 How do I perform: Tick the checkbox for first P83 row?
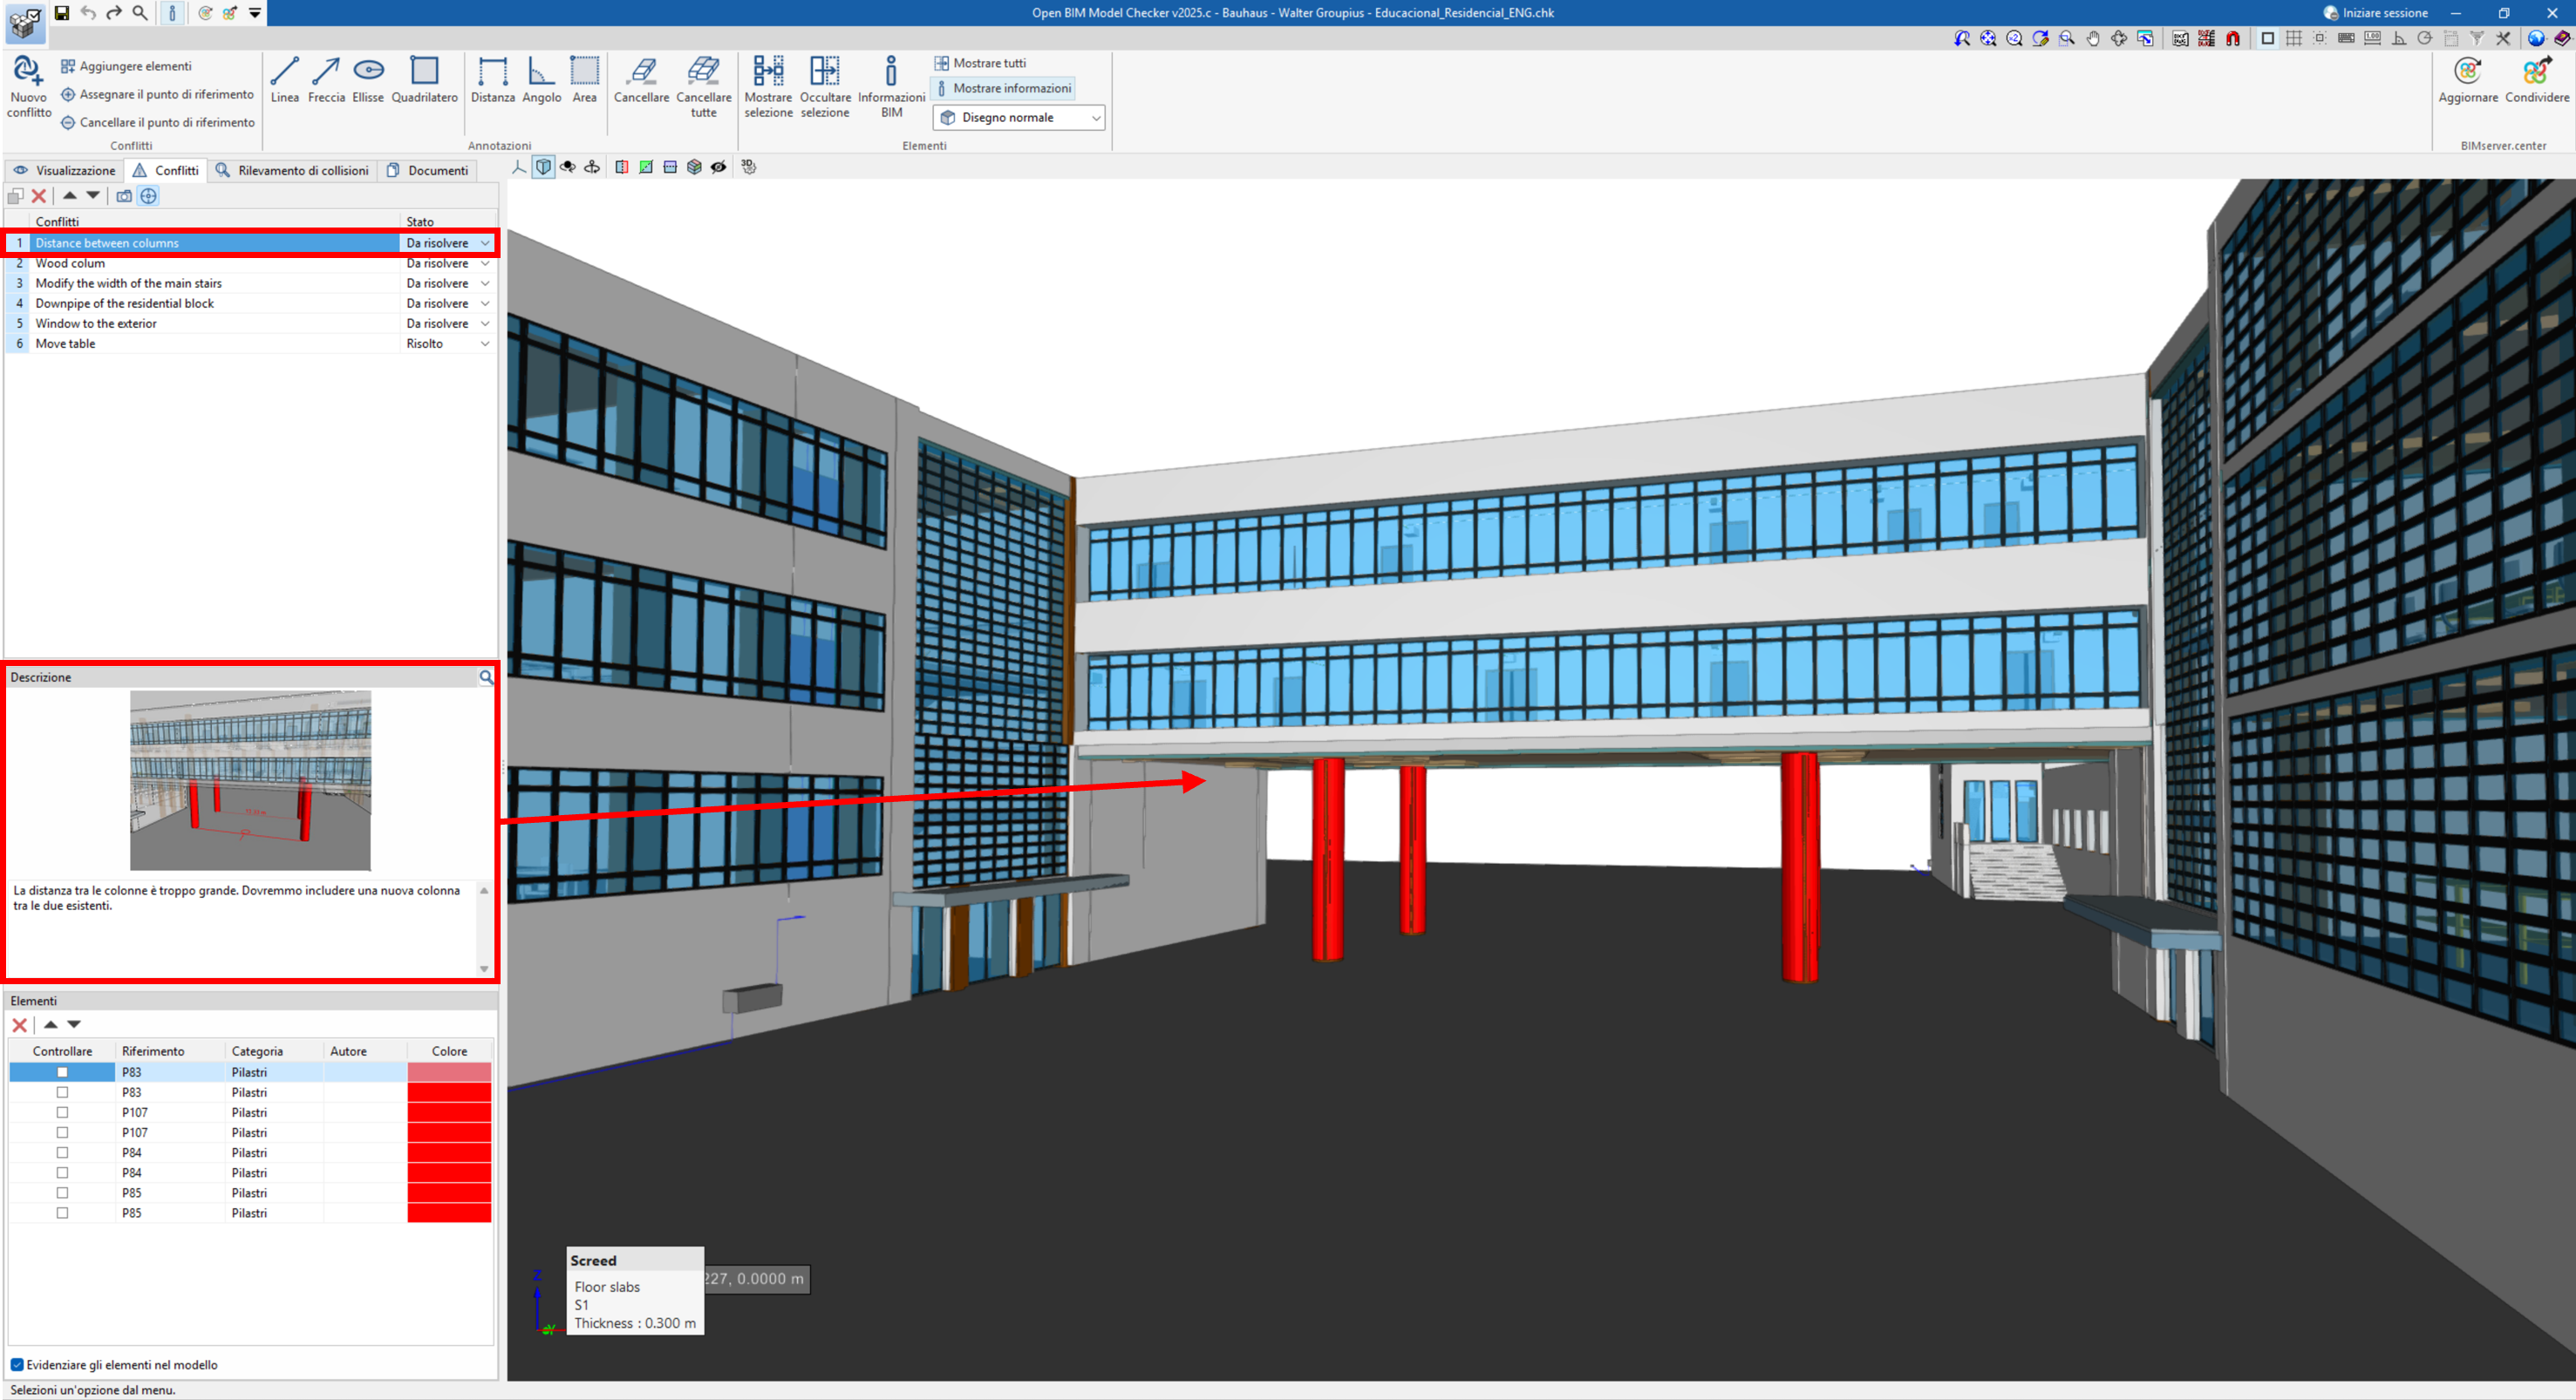click(x=62, y=1072)
